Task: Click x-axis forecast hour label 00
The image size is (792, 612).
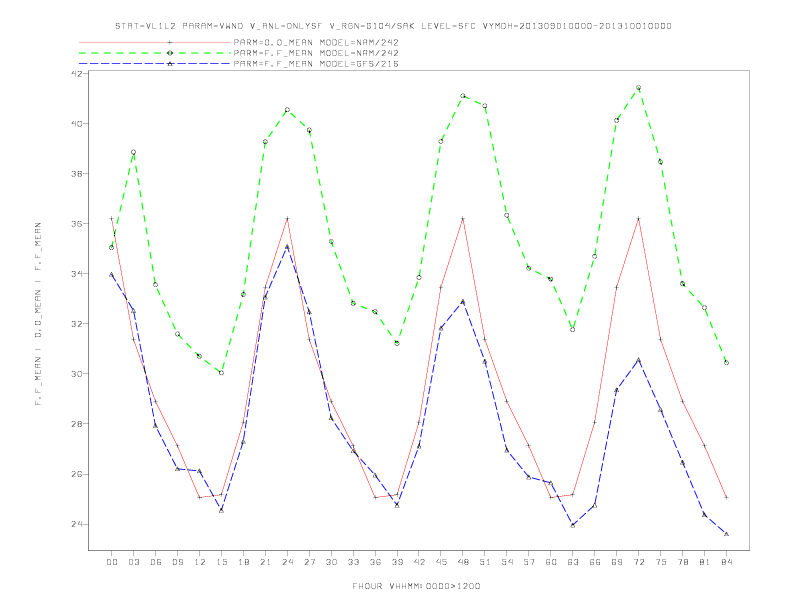Action: point(112,562)
